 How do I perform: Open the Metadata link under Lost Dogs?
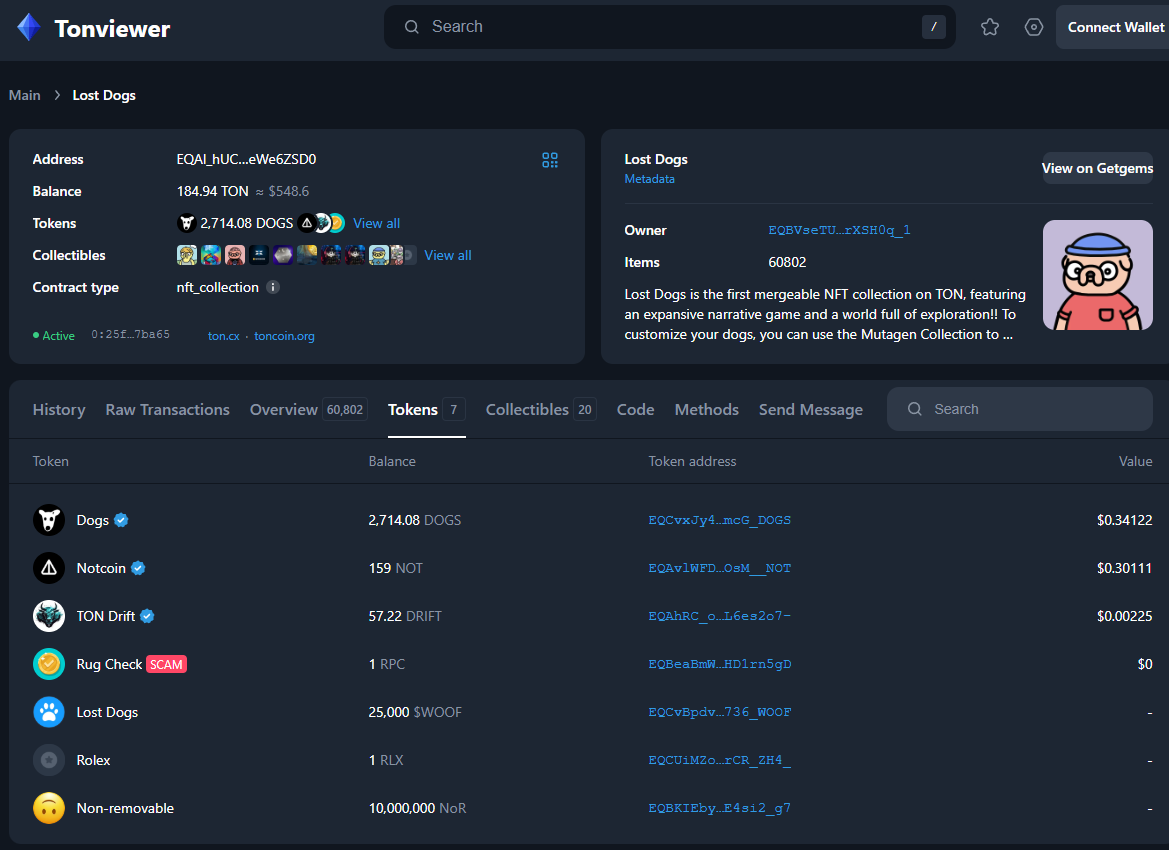[649, 179]
